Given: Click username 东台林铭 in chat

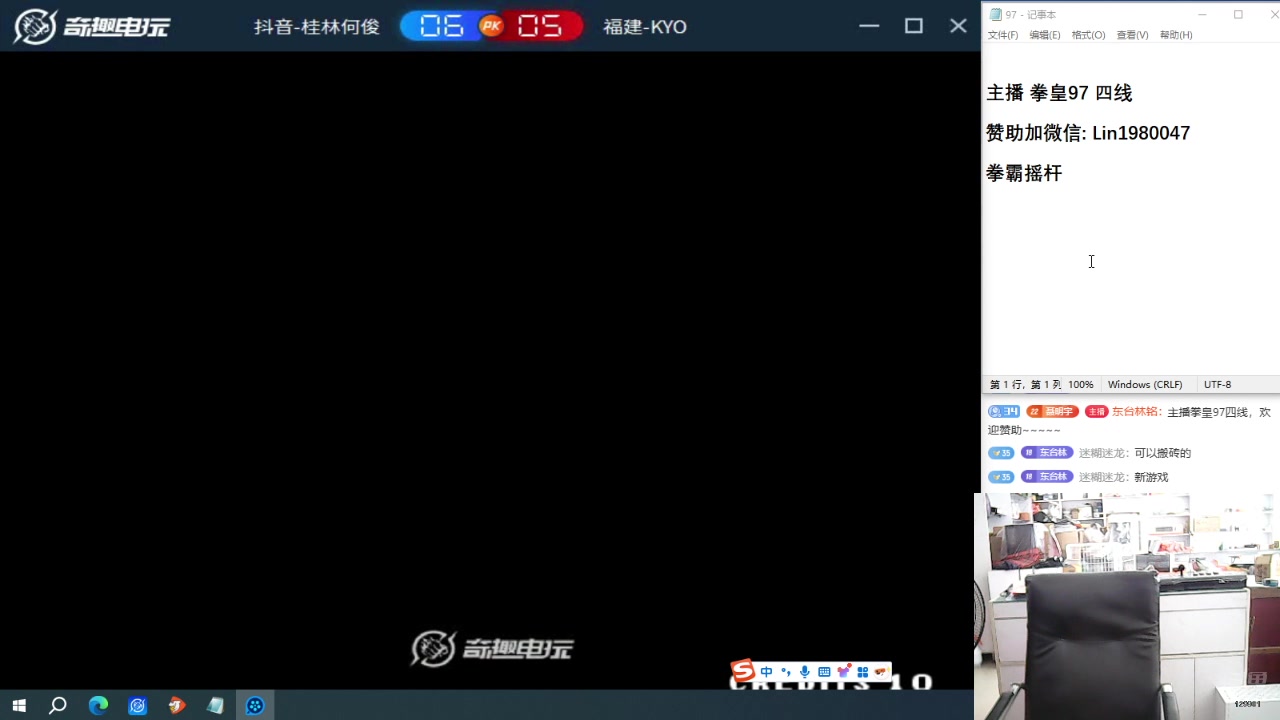Looking at the screenshot, I should 1135,412.
